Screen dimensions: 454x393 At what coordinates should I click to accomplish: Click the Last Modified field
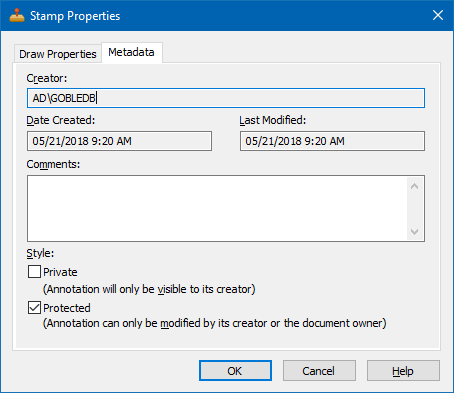(332, 141)
